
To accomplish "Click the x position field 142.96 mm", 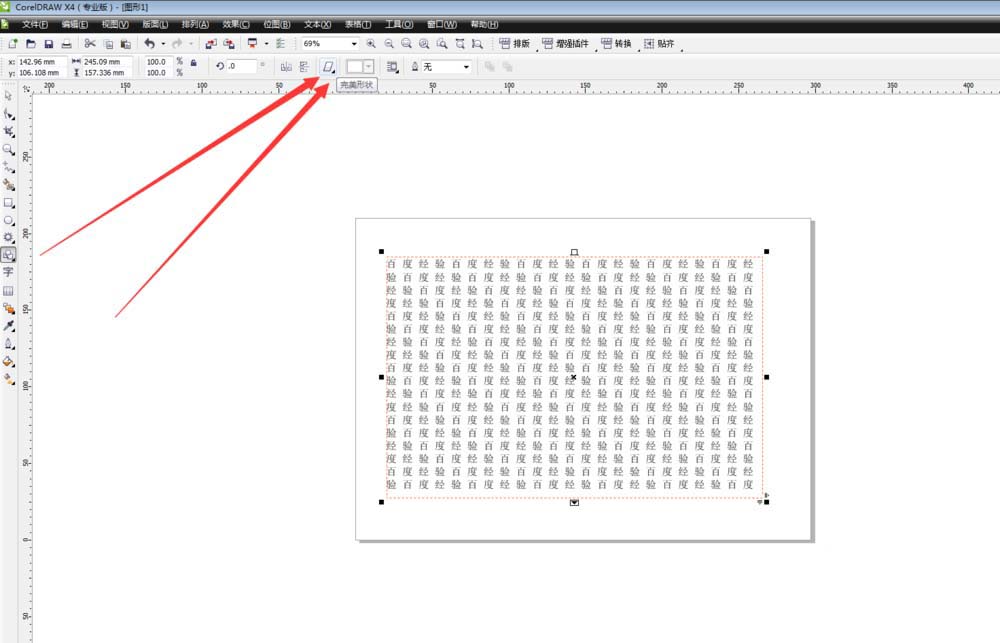I will click(41, 62).
